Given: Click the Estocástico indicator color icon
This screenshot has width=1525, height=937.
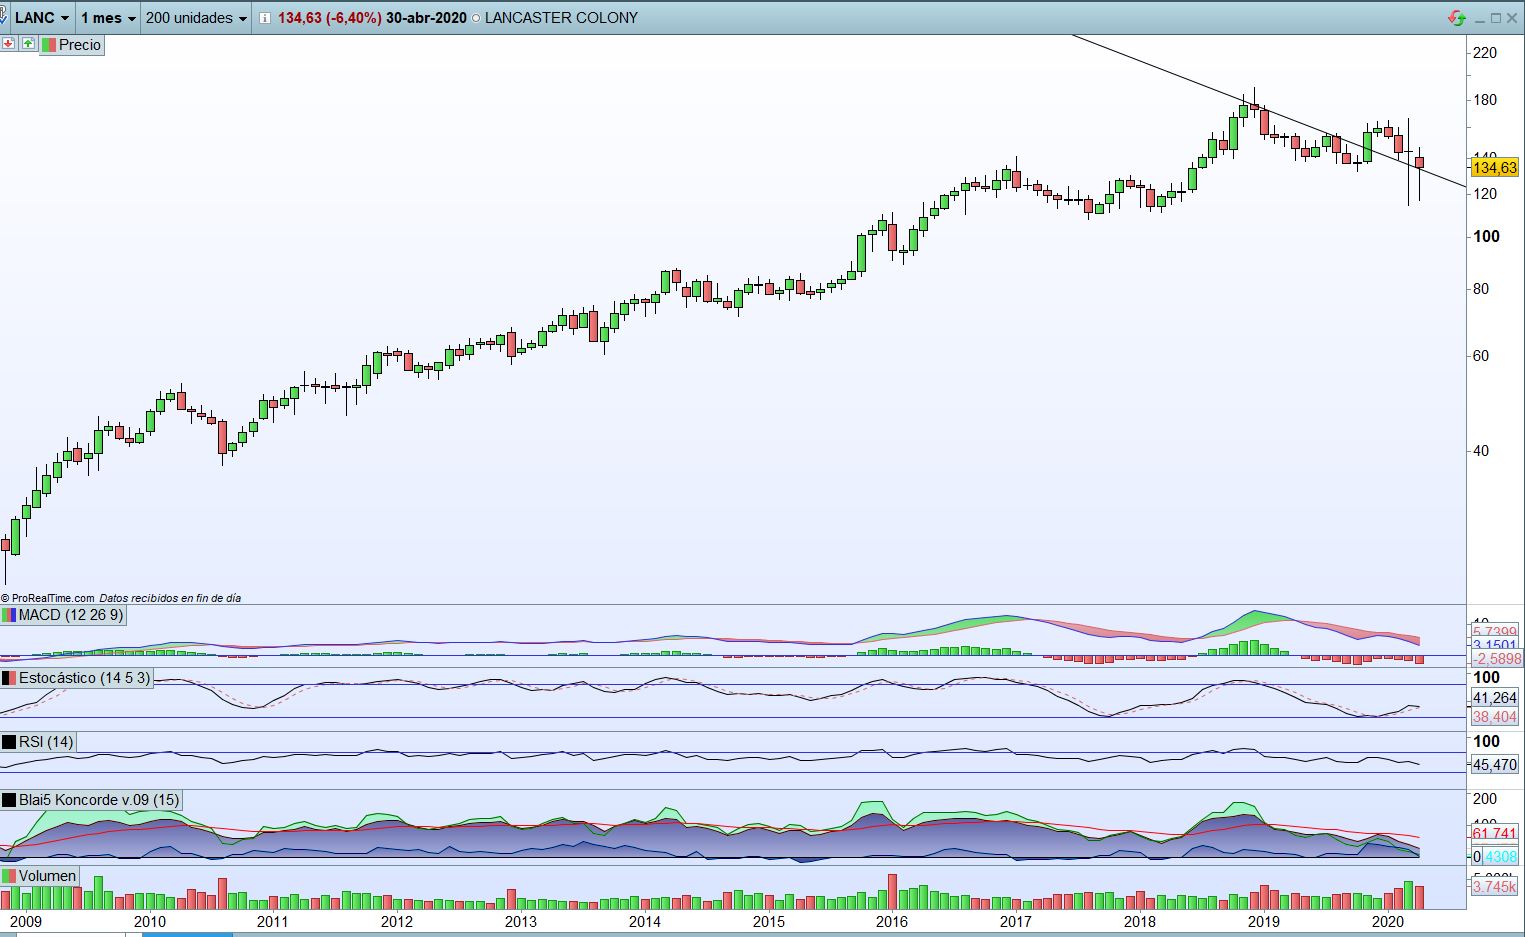Looking at the screenshot, I should click(9, 678).
